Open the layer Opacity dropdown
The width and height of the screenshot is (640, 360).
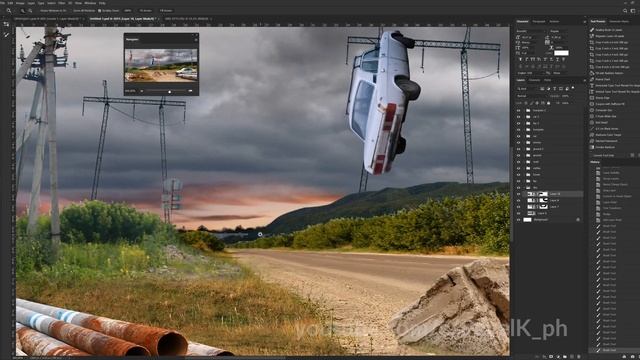click(565, 96)
